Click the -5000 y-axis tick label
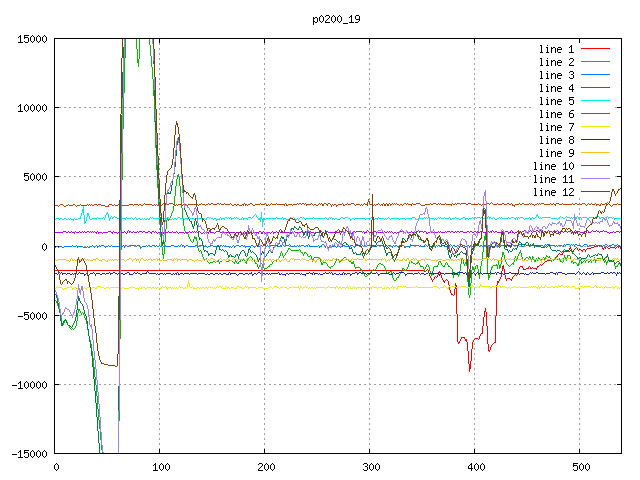This screenshot has width=640, height=480. (x=29, y=315)
